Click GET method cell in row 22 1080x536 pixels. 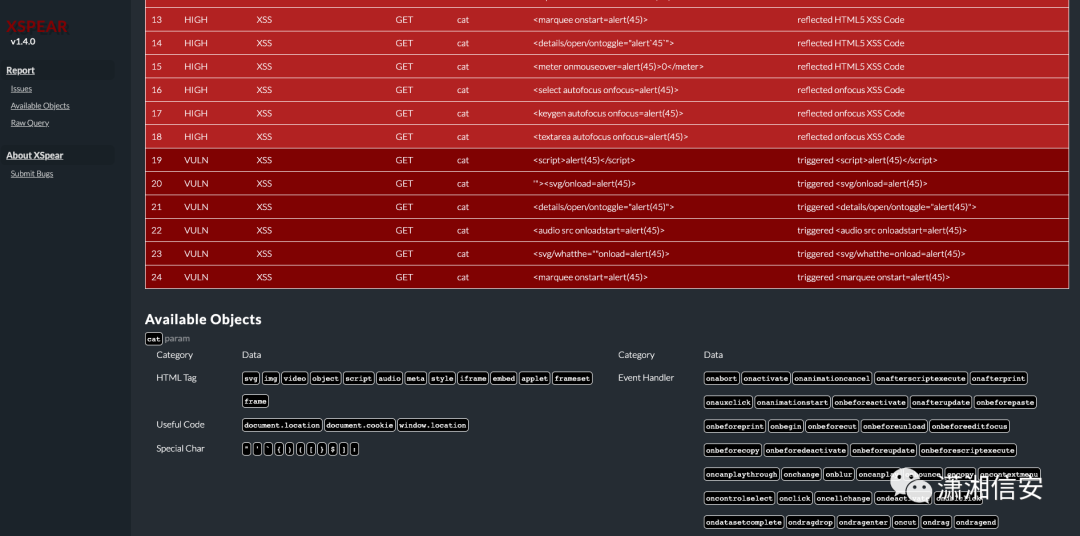404,230
